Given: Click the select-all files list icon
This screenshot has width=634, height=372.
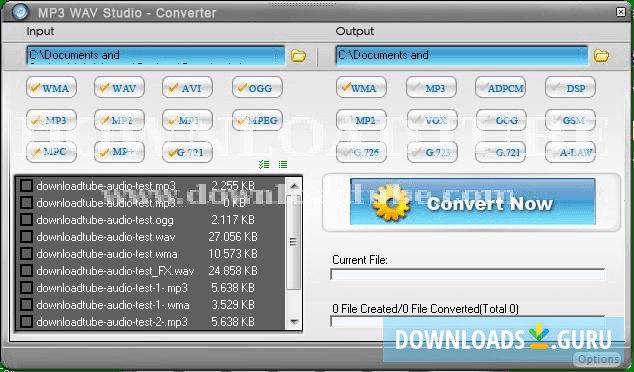Looking at the screenshot, I should click(x=264, y=164).
